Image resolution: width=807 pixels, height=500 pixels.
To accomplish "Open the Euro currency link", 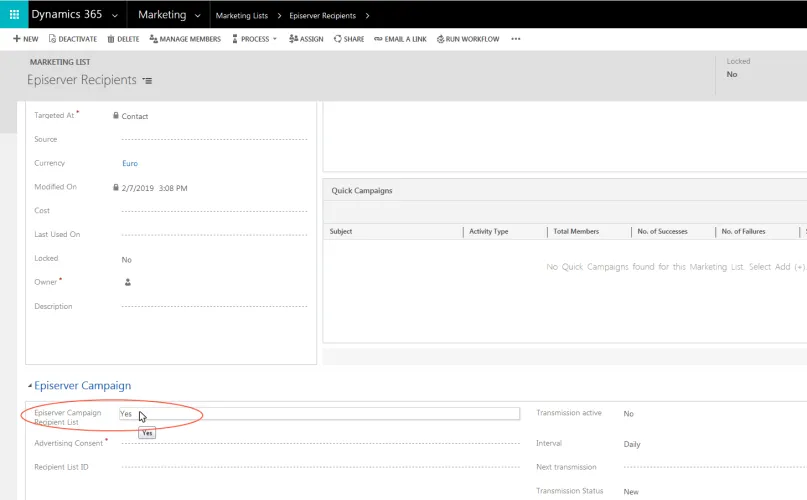I will click(x=130, y=163).
